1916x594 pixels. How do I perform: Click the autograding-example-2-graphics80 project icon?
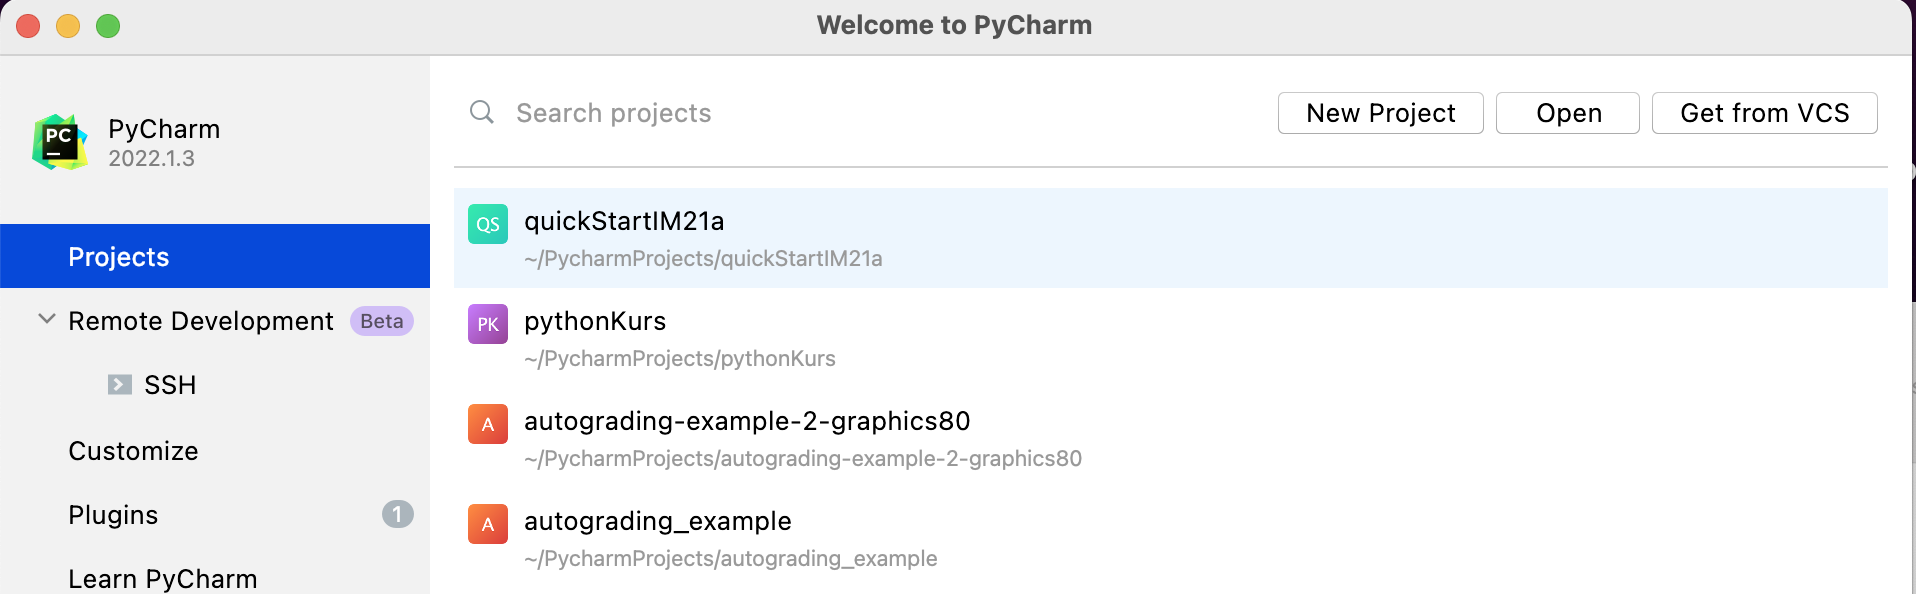(488, 424)
